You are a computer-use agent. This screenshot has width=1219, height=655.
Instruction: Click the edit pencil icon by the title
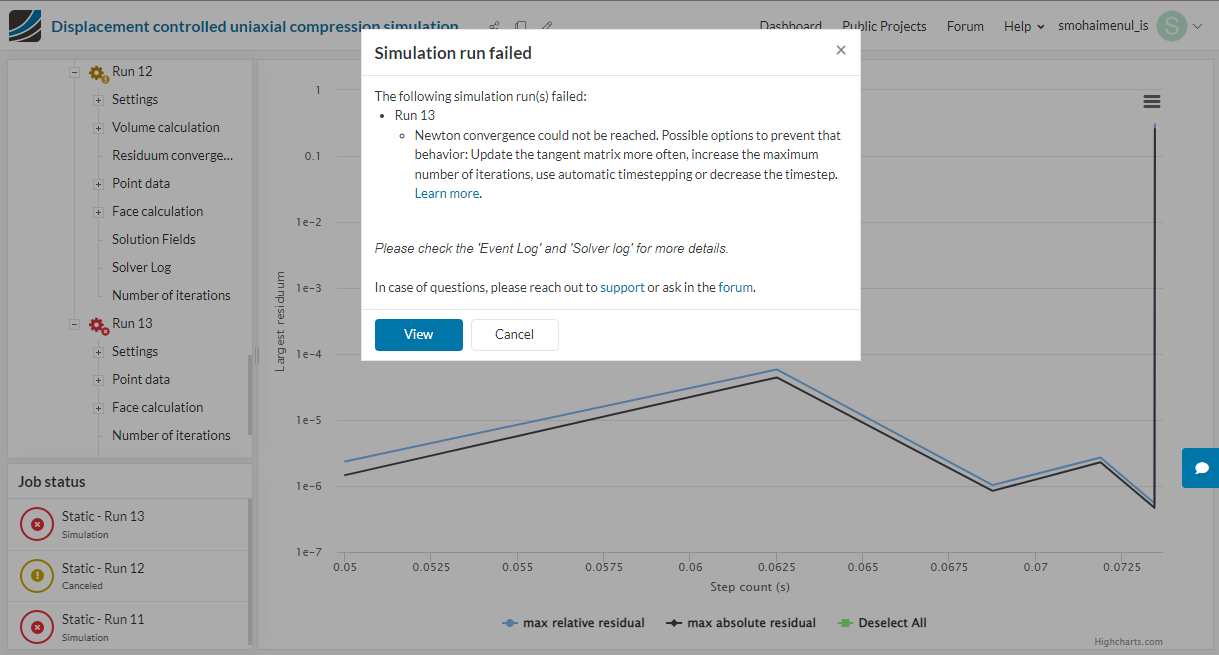[546, 26]
